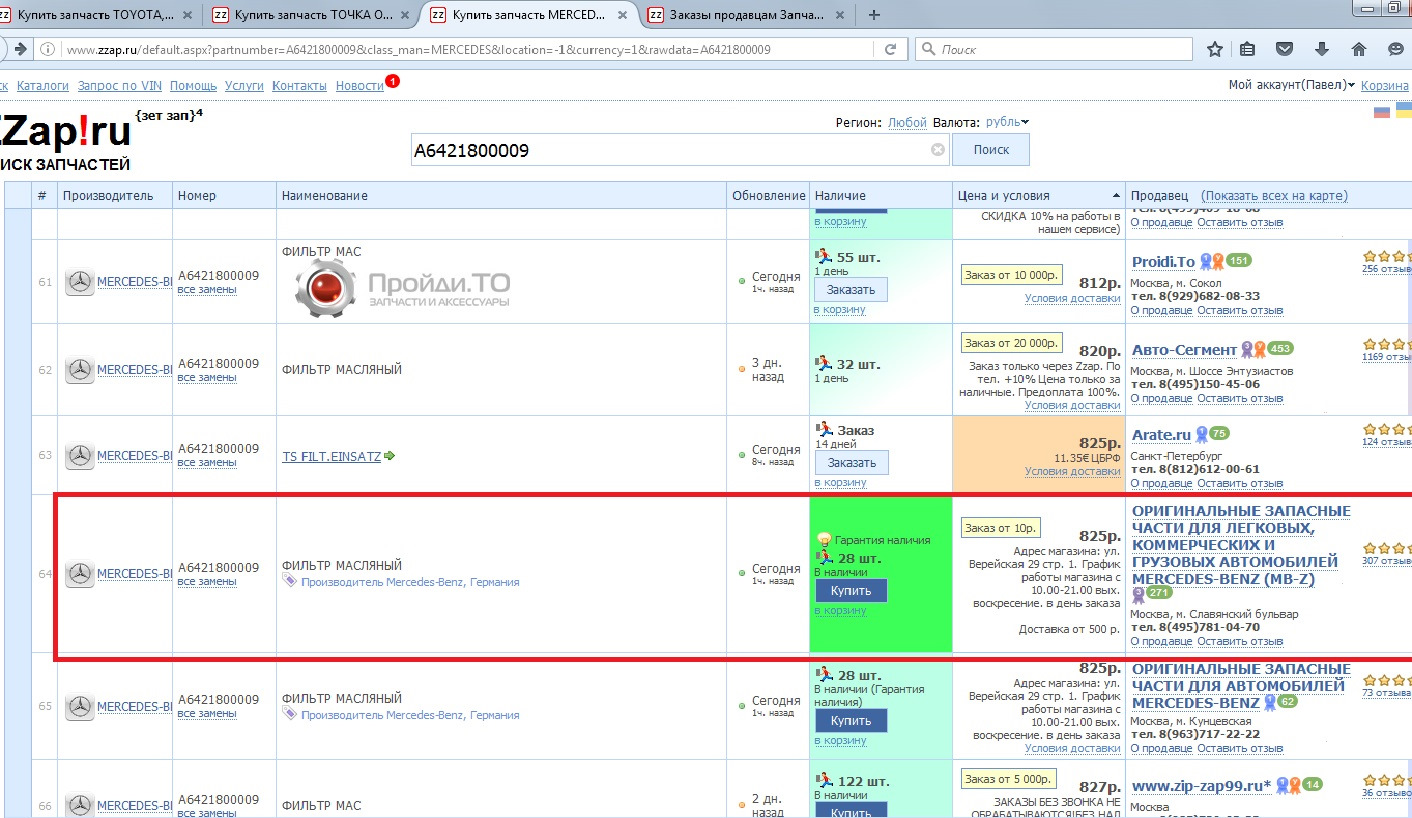Image resolution: width=1412 pixels, height=818 pixels.
Task: Switch to the ТОЧКА О parts tab
Action: tap(310, 15)
